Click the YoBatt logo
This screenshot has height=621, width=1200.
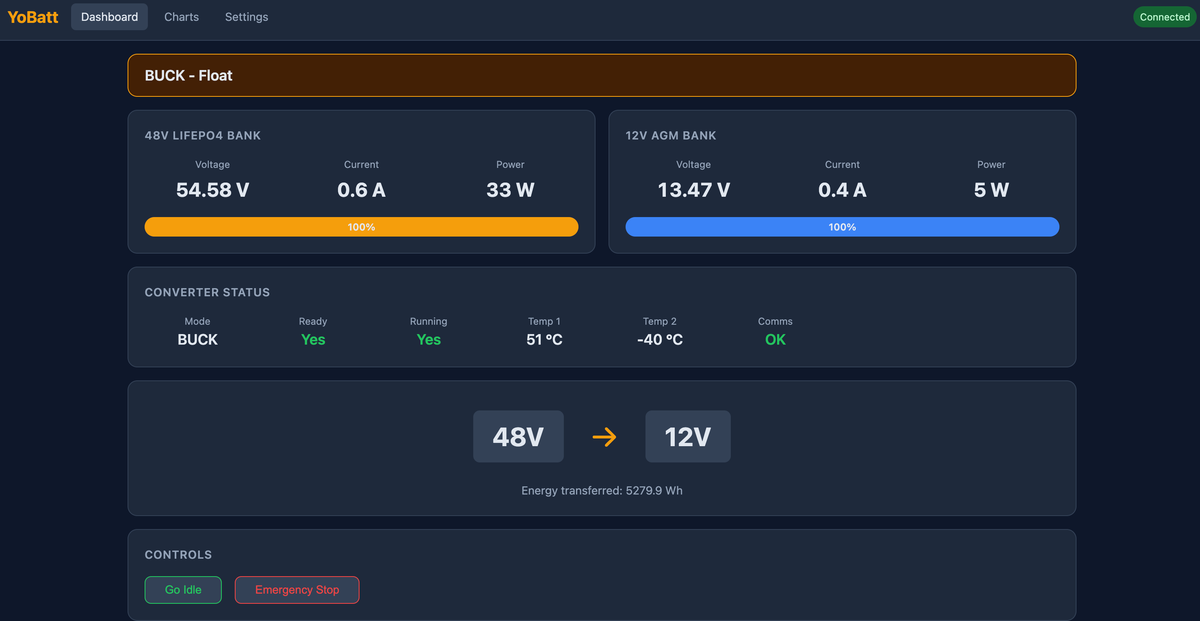(x=33, y=17)
